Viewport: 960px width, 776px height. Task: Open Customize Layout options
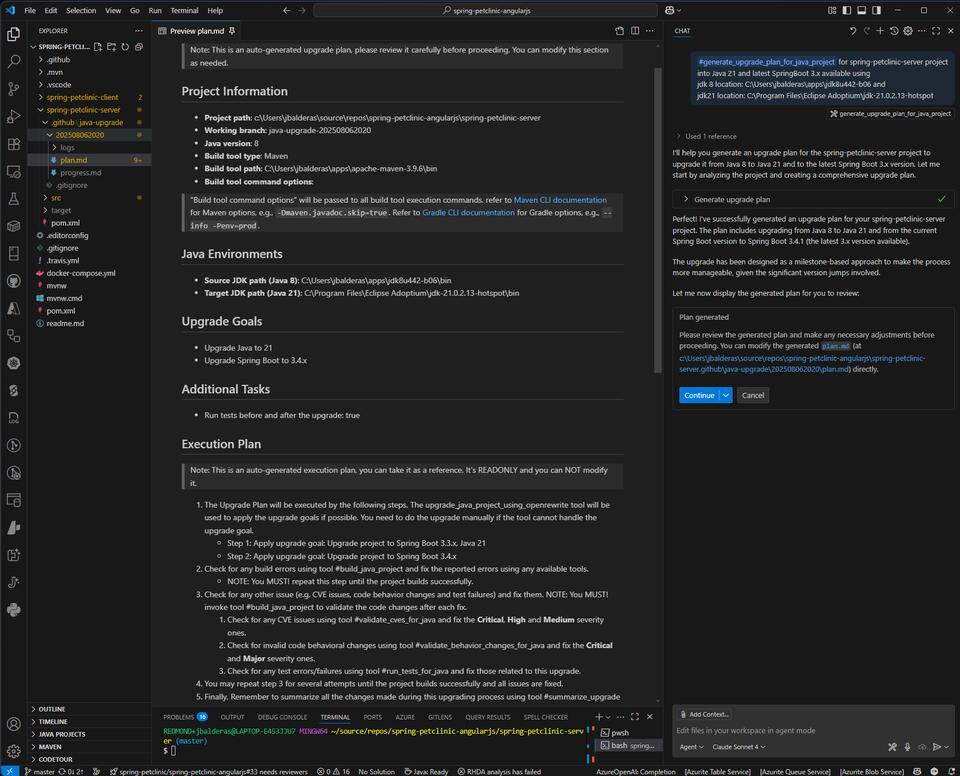(832, 10)
